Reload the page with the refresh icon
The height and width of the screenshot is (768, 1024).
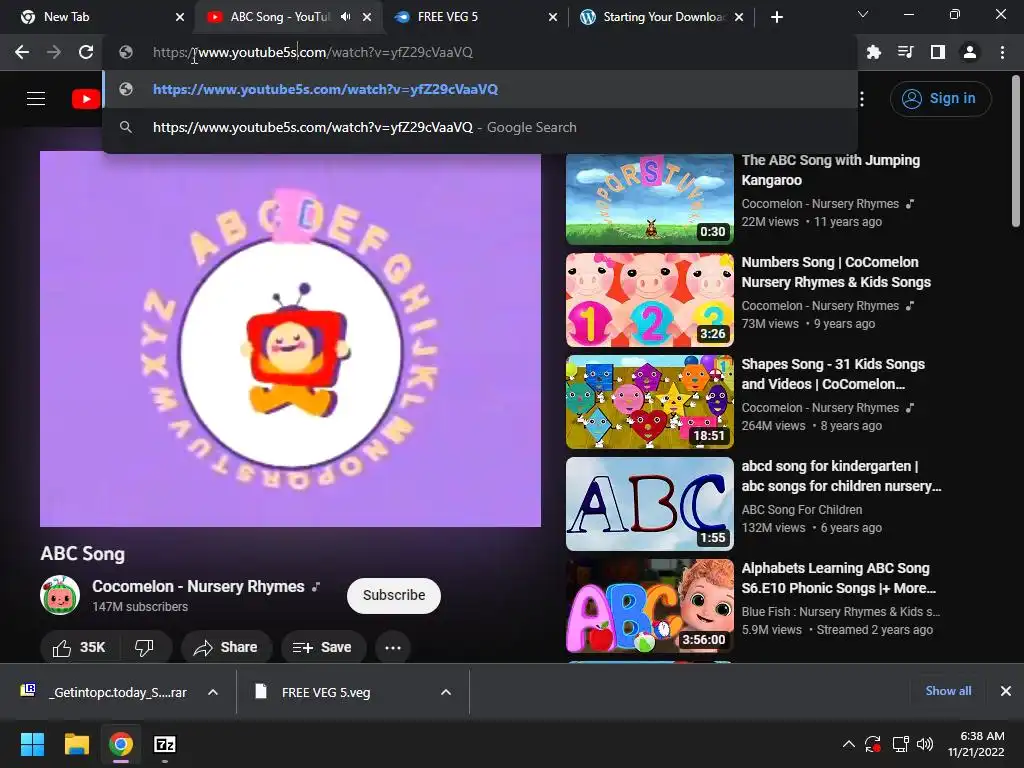(86, 52)
